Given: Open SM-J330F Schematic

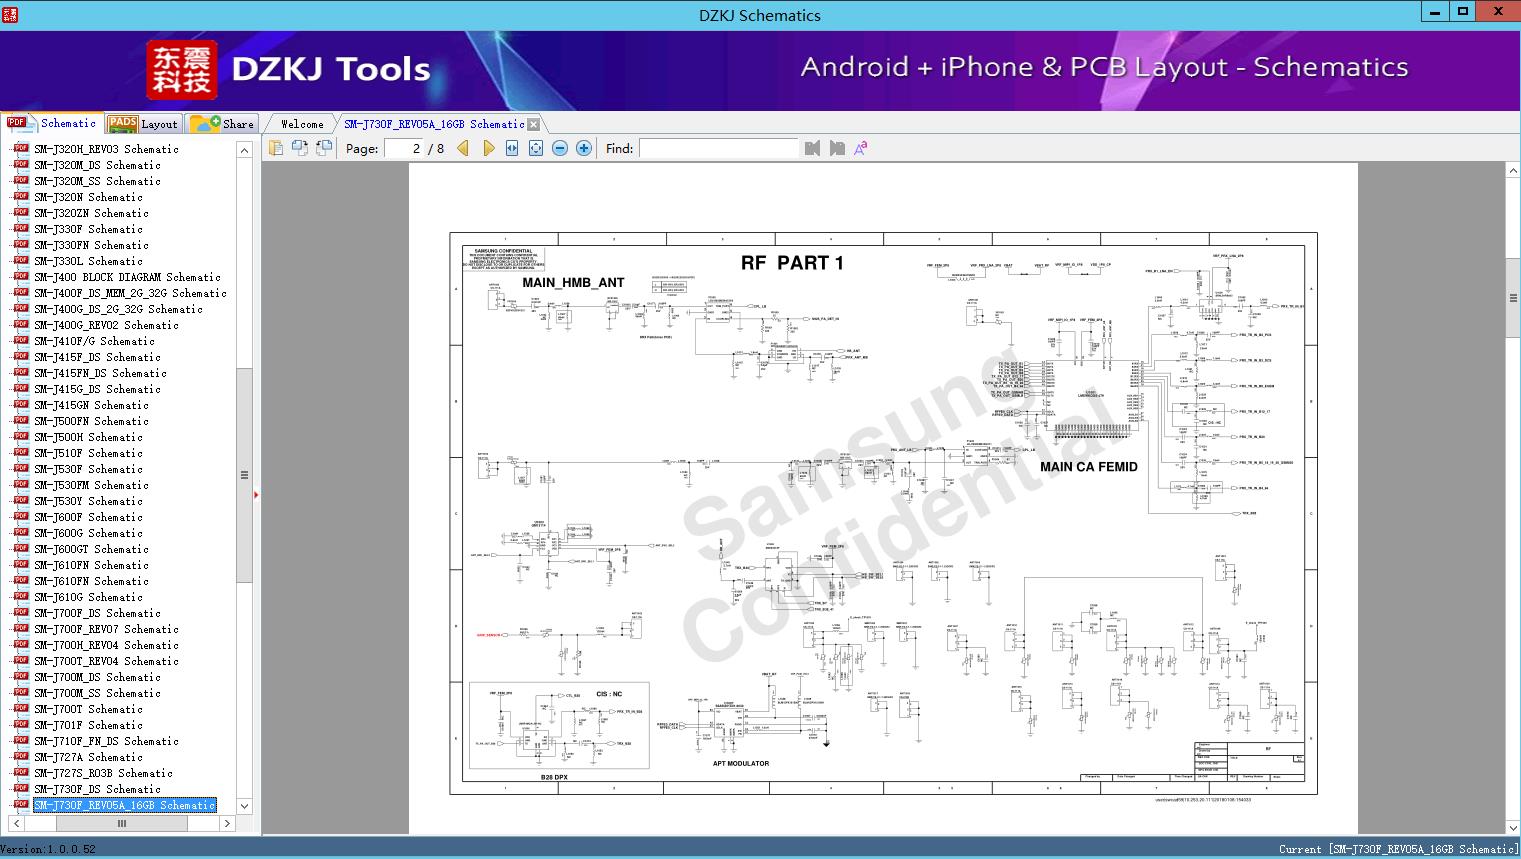Looking at the screenshot, I should 88,229.
